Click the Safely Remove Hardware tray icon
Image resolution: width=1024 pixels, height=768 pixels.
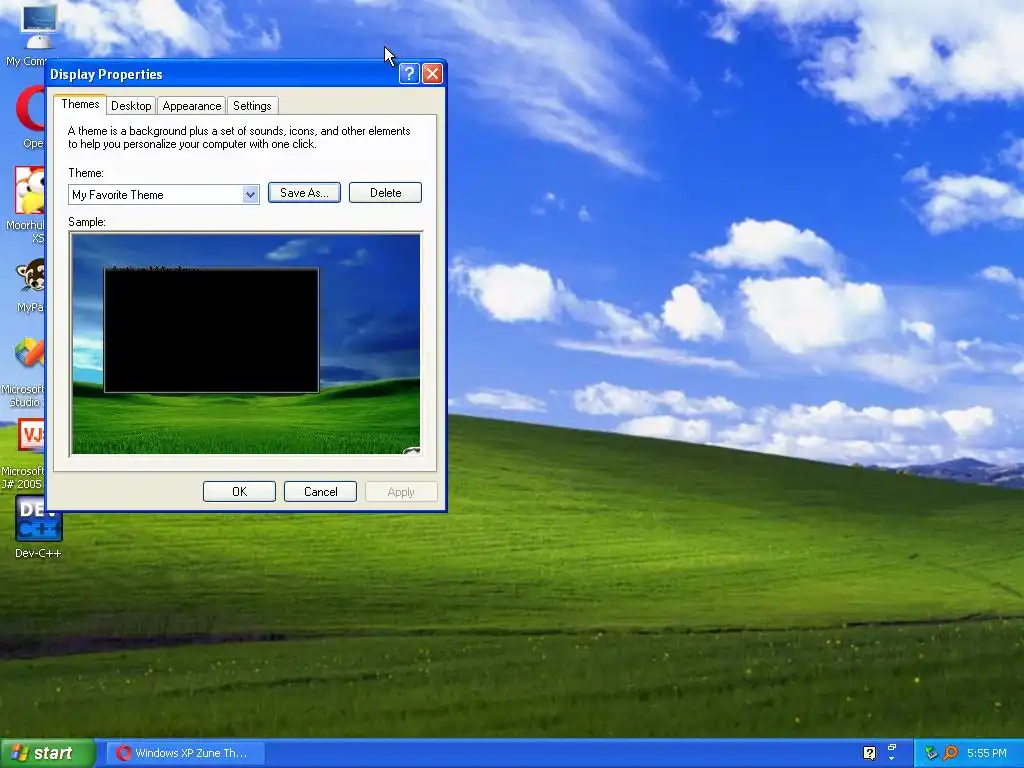tap(931, 753)
